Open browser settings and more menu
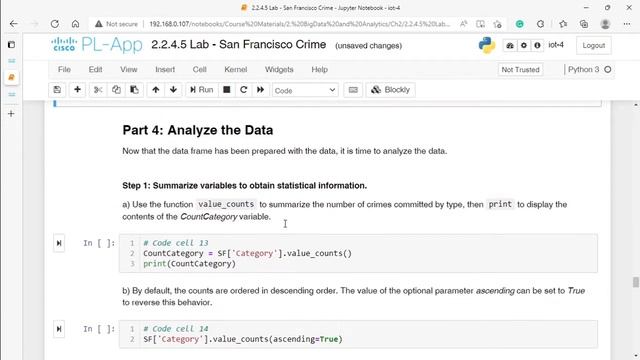640x360 pixels. click(627, 24)
